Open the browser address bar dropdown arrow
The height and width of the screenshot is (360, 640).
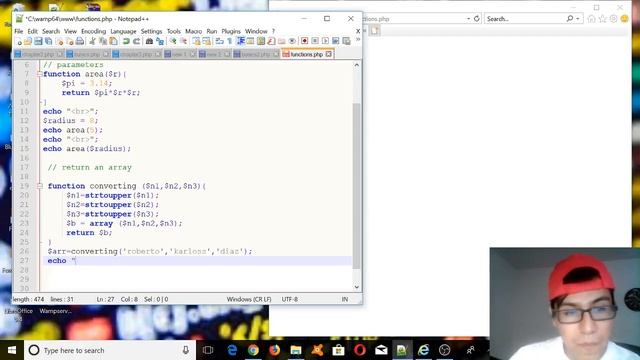tap(468, 19)
